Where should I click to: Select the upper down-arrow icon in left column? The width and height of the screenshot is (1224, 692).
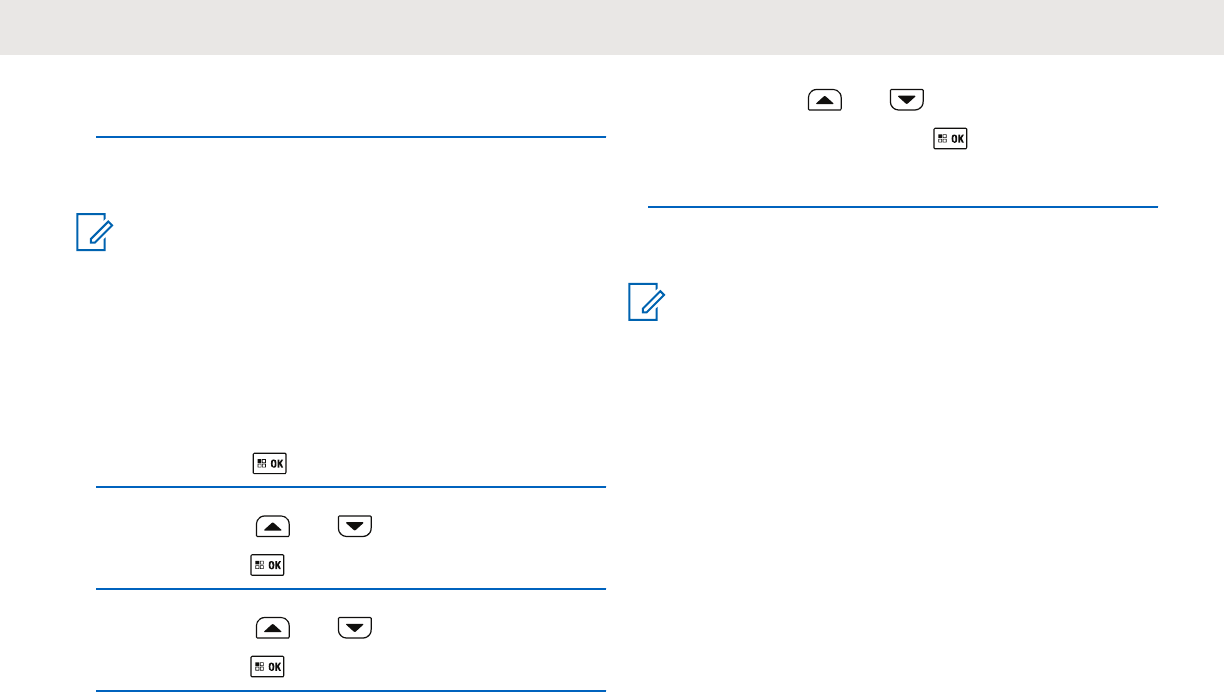(x=355, y=527)
